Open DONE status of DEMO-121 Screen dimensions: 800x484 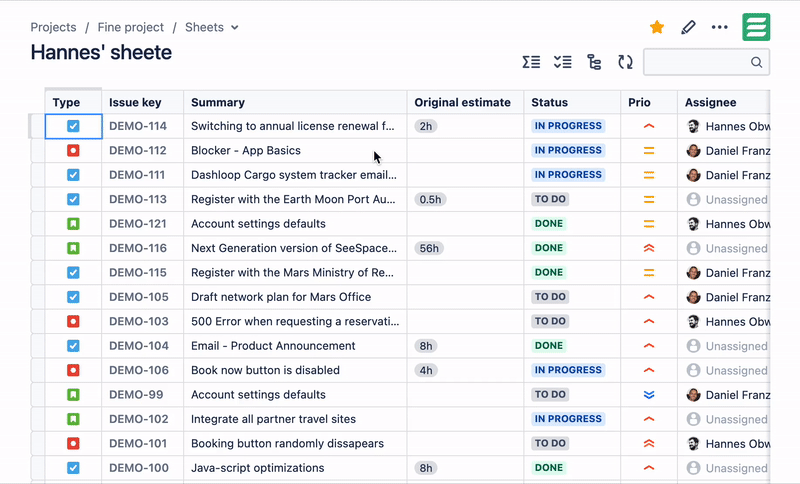(x=548, y=224)
